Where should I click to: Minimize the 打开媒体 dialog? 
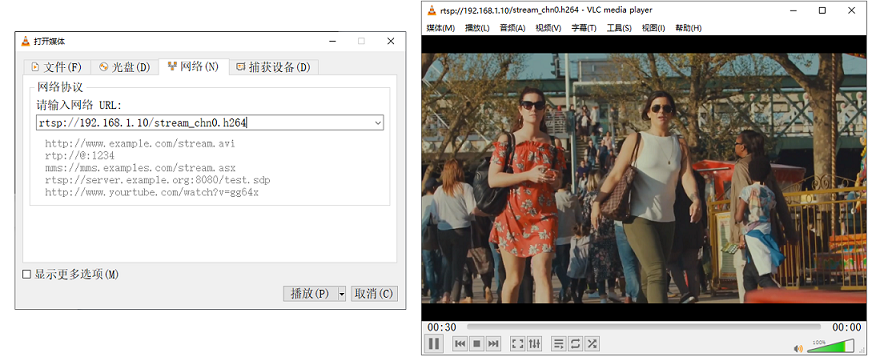(x=332, y=41)
